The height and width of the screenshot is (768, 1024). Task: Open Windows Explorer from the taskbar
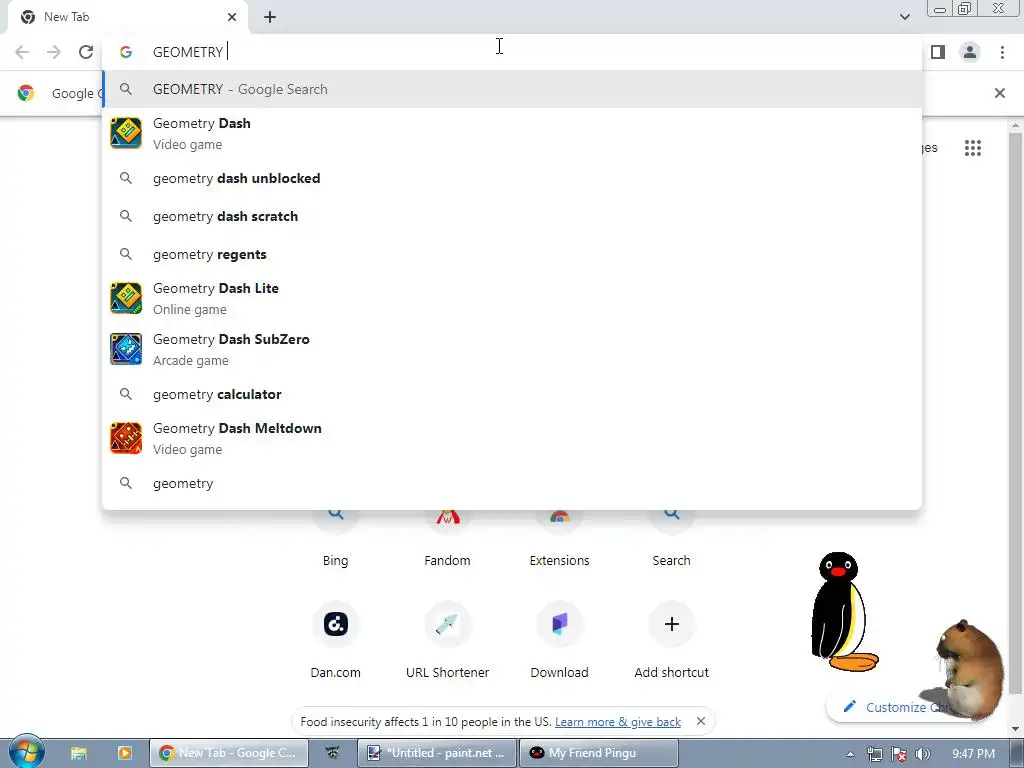[x=79, y=753]
